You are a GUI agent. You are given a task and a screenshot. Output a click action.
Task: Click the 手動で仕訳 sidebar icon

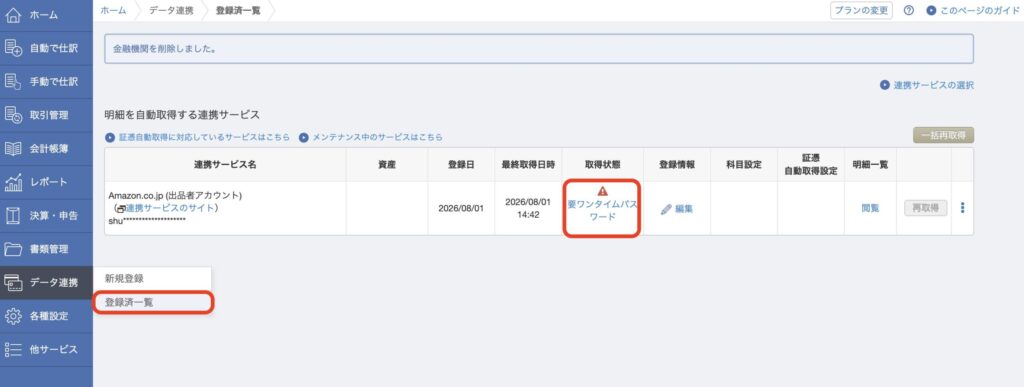pos(13,82)
